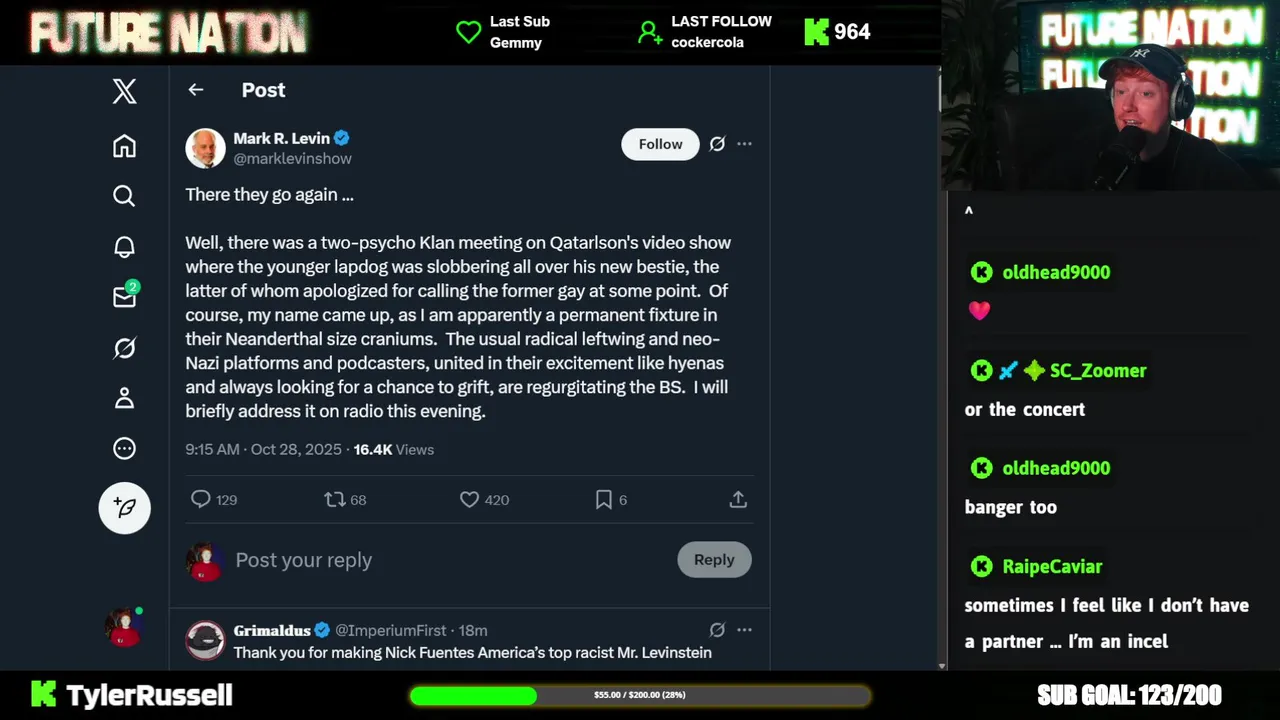Image resolution: width=1280 pixels, height=720 pixels.
Task: Open three-dot menu on Levin's post
Action: (744, 144)
